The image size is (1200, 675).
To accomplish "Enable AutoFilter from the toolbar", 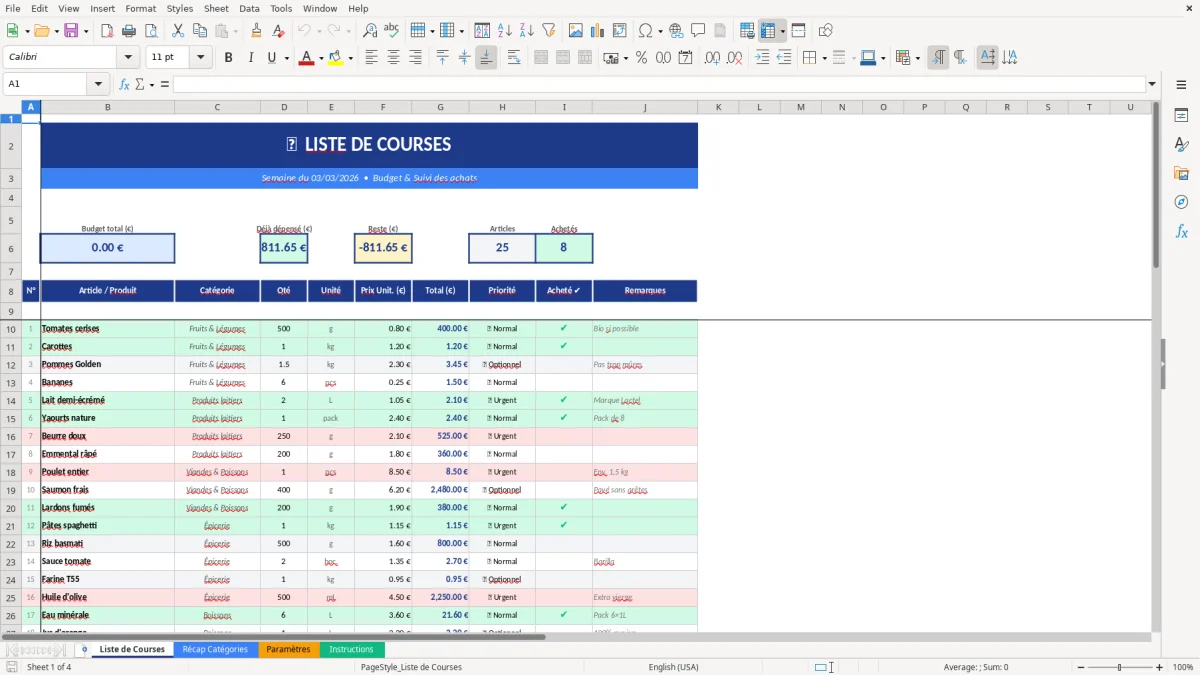I will 547,30.
